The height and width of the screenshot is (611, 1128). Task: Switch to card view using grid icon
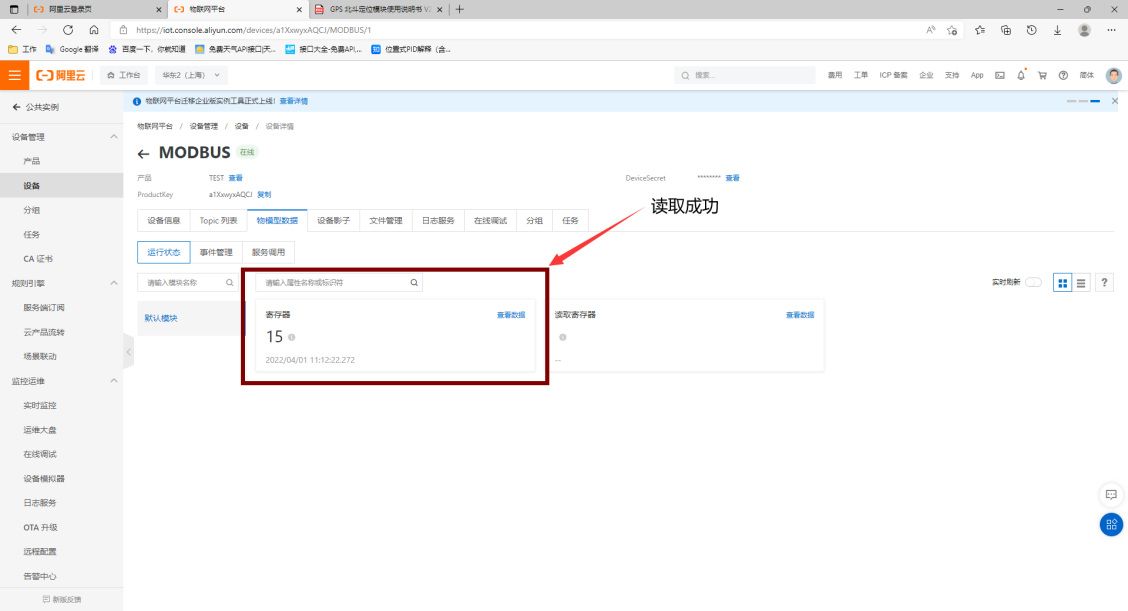click(1062, 282)
